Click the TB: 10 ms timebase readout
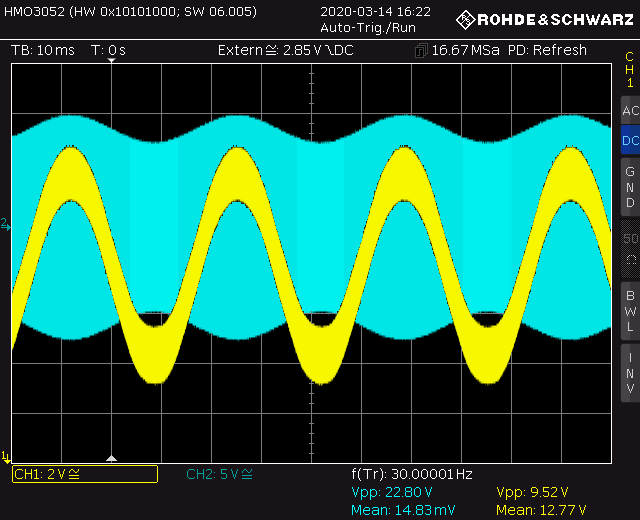The width and height of the screenshot is (640, 520). [x=43, y=50]
